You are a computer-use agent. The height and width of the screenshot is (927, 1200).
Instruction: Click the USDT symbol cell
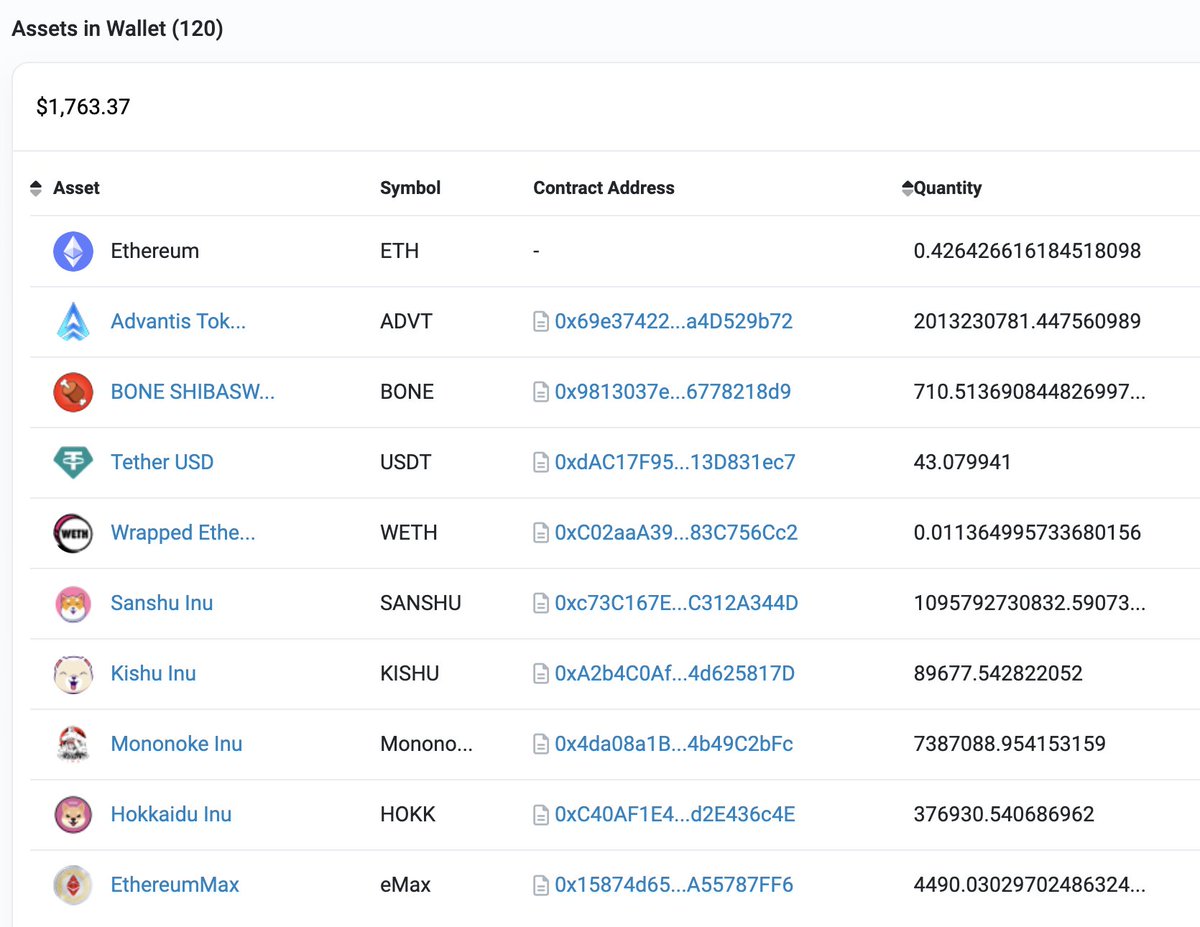(405, 462)
